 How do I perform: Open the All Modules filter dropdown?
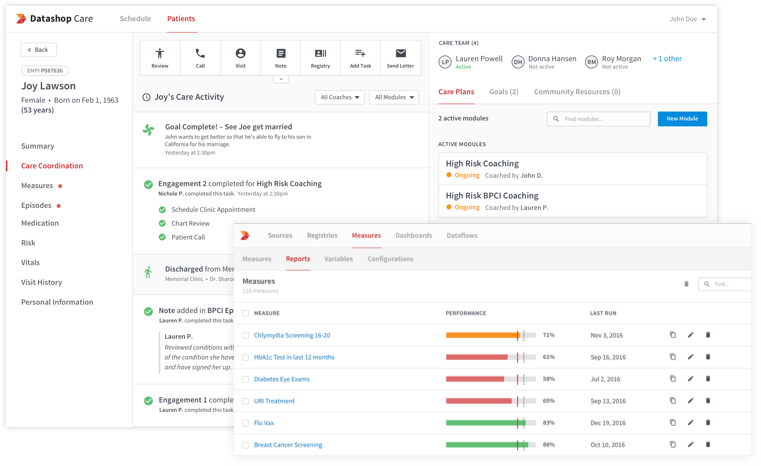tap(394, 97)
